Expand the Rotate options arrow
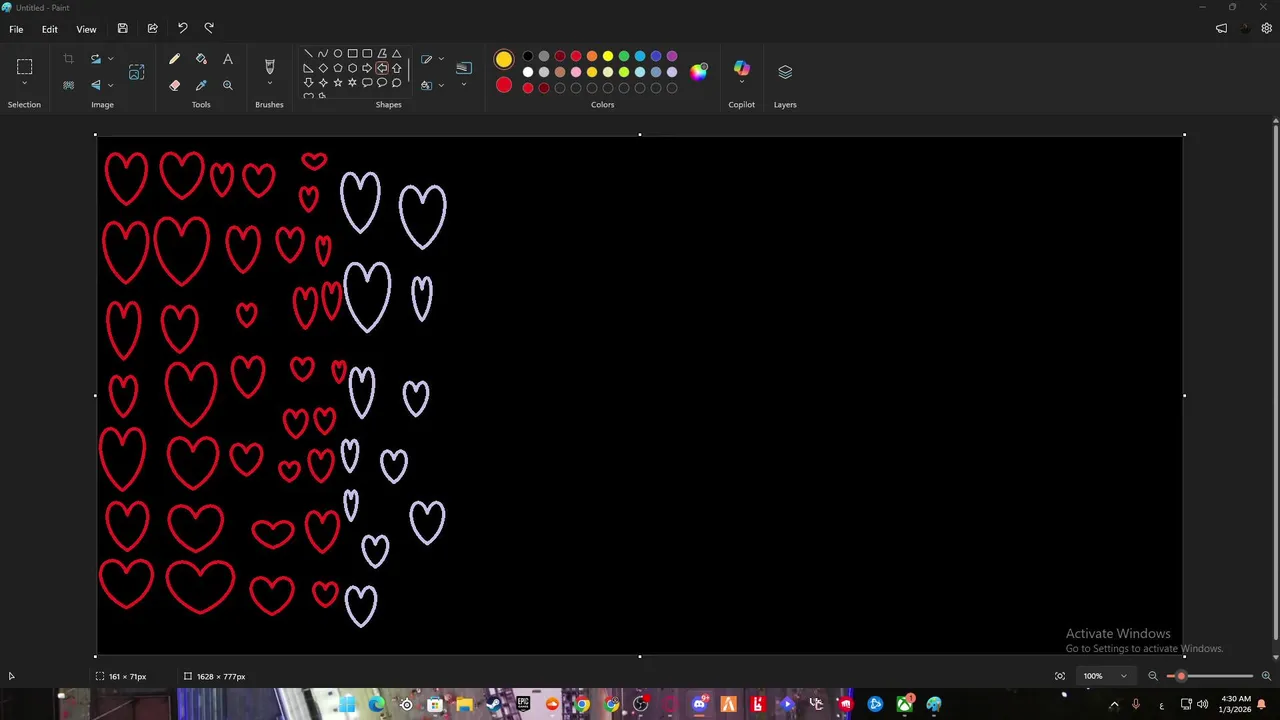Viewport: 1280px width, 720px height. click(110, 60)
